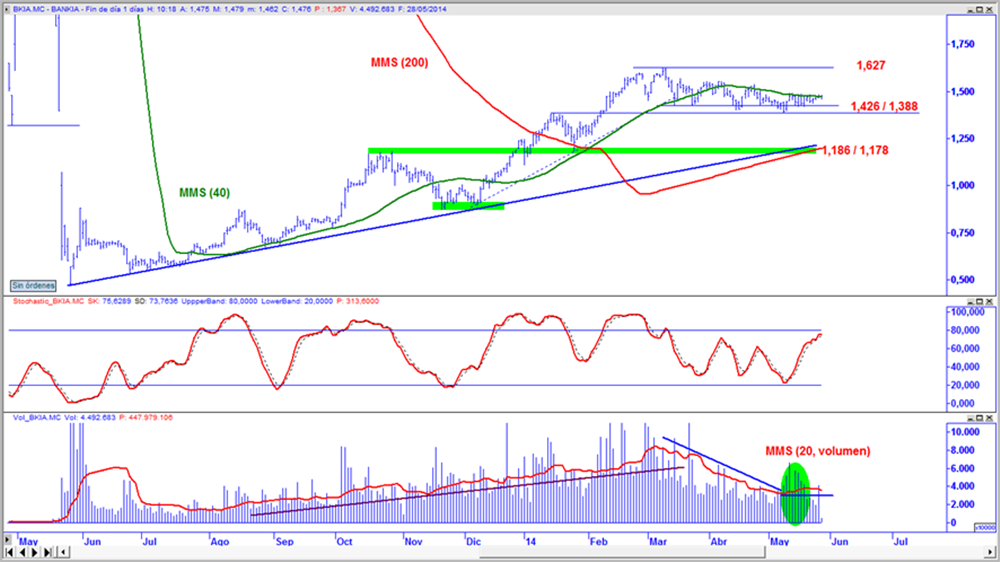Step back one bar with left arrow
Viewport: 1000px width, 562px height.
tap(23, 552)
